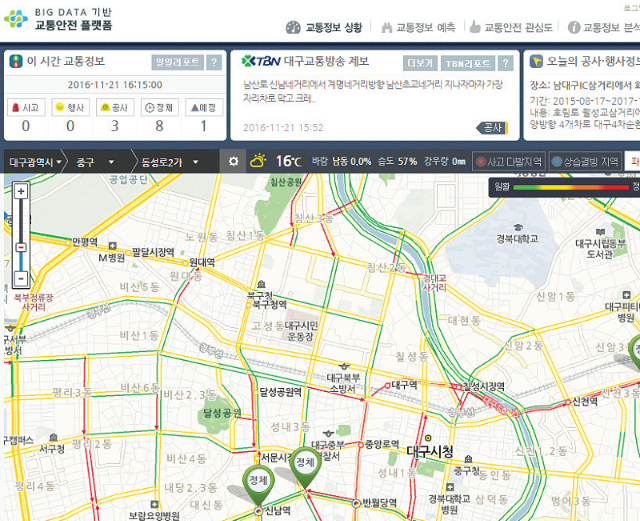This screenshot has height=521, width=640.
Task: Click the weather sun-cloud icon
Action: [x=259, y=161]
